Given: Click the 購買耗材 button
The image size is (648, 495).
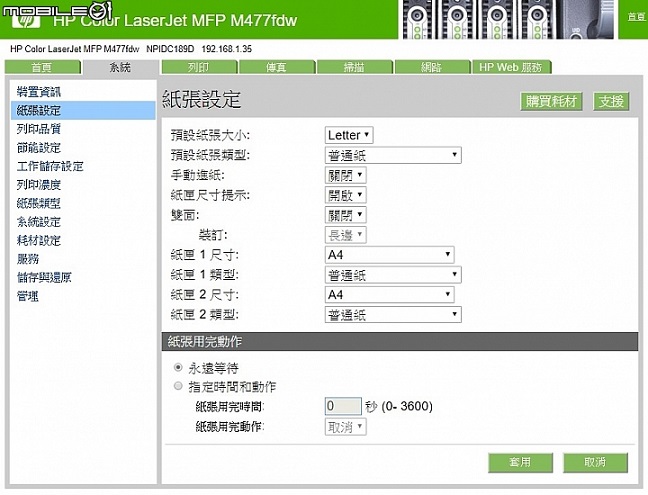Looking at the screenshot, I should tap(551, 101).
